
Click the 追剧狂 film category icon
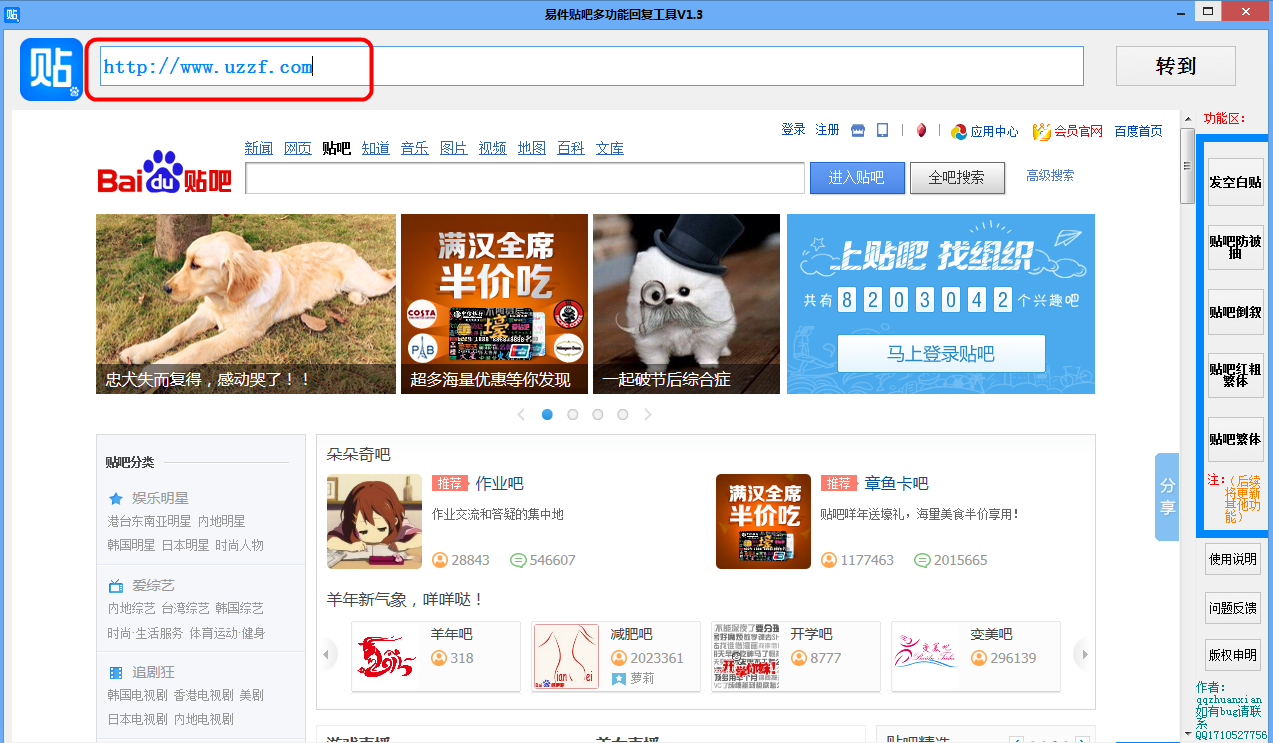click(116, 673)
